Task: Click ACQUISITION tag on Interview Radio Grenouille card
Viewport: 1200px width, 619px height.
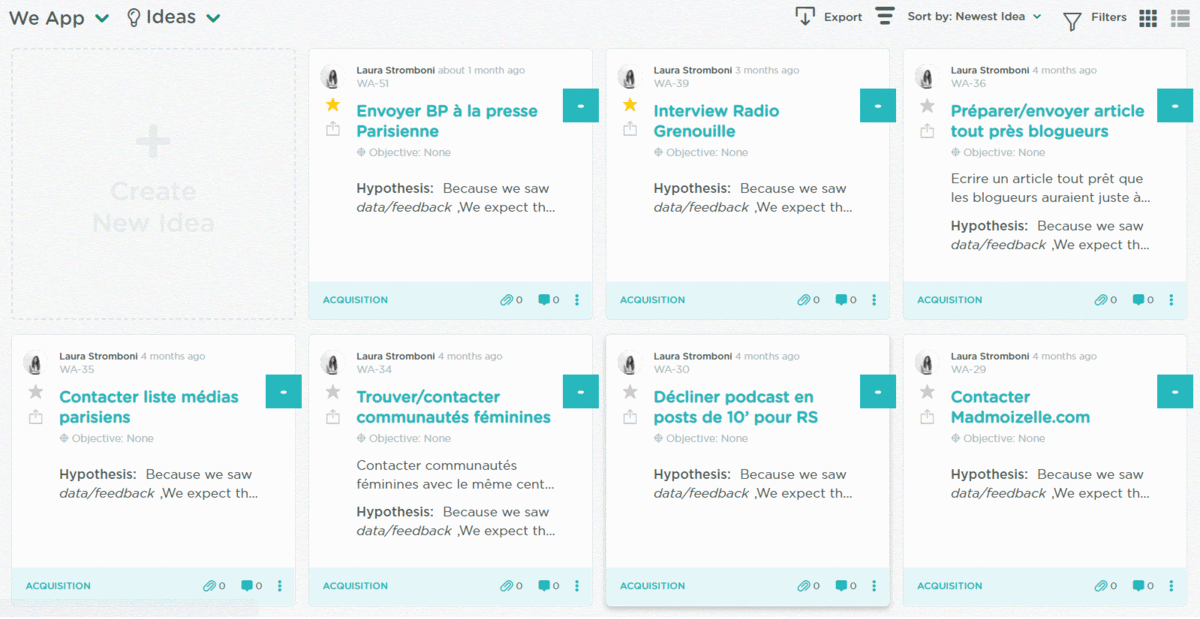Action: coord(652,300)
